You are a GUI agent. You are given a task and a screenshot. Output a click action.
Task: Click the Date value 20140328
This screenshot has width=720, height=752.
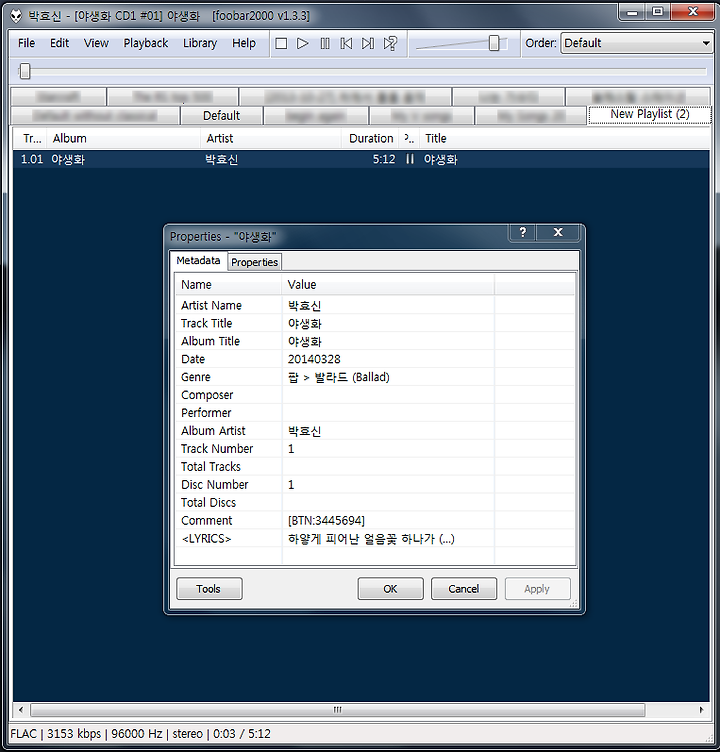click(x=314, y=359)
